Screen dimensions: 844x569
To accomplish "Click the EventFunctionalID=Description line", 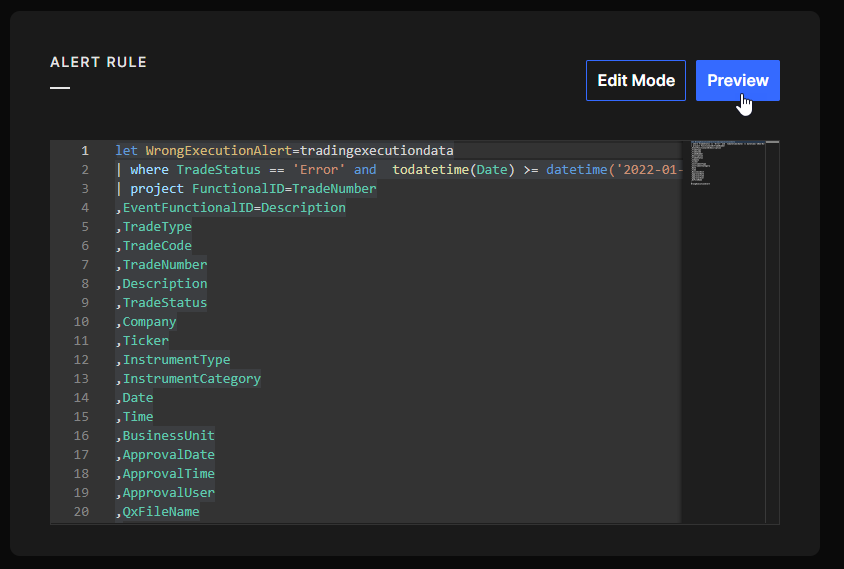I will point(234,208).
